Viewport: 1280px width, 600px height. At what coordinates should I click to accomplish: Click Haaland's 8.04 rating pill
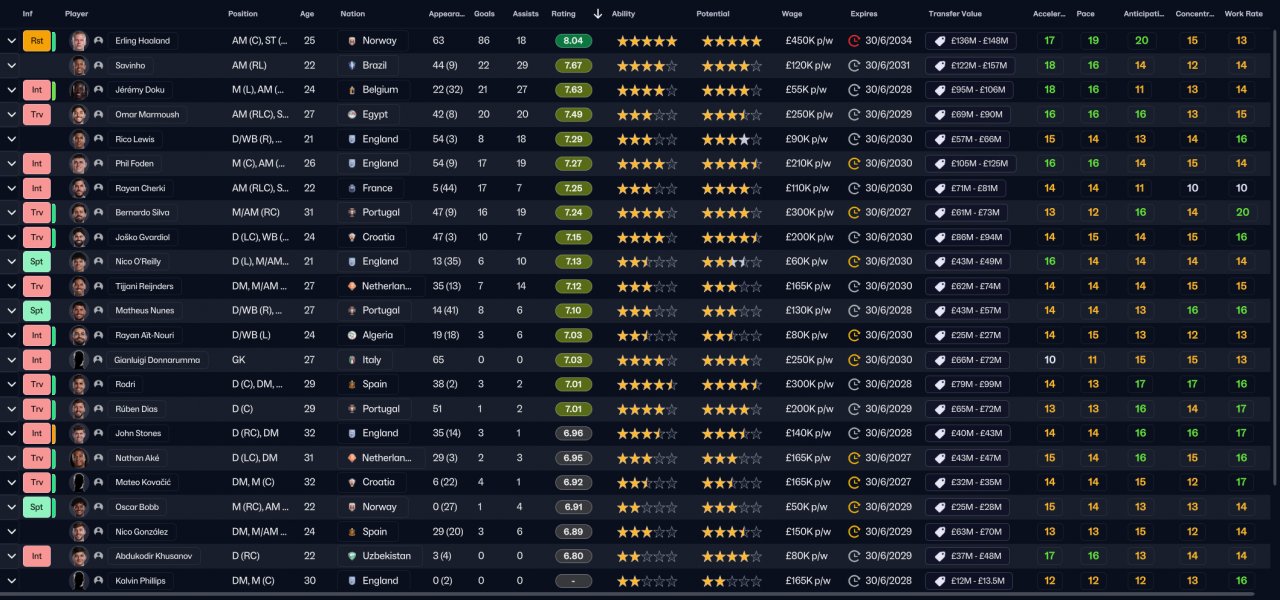click(573, 41)
